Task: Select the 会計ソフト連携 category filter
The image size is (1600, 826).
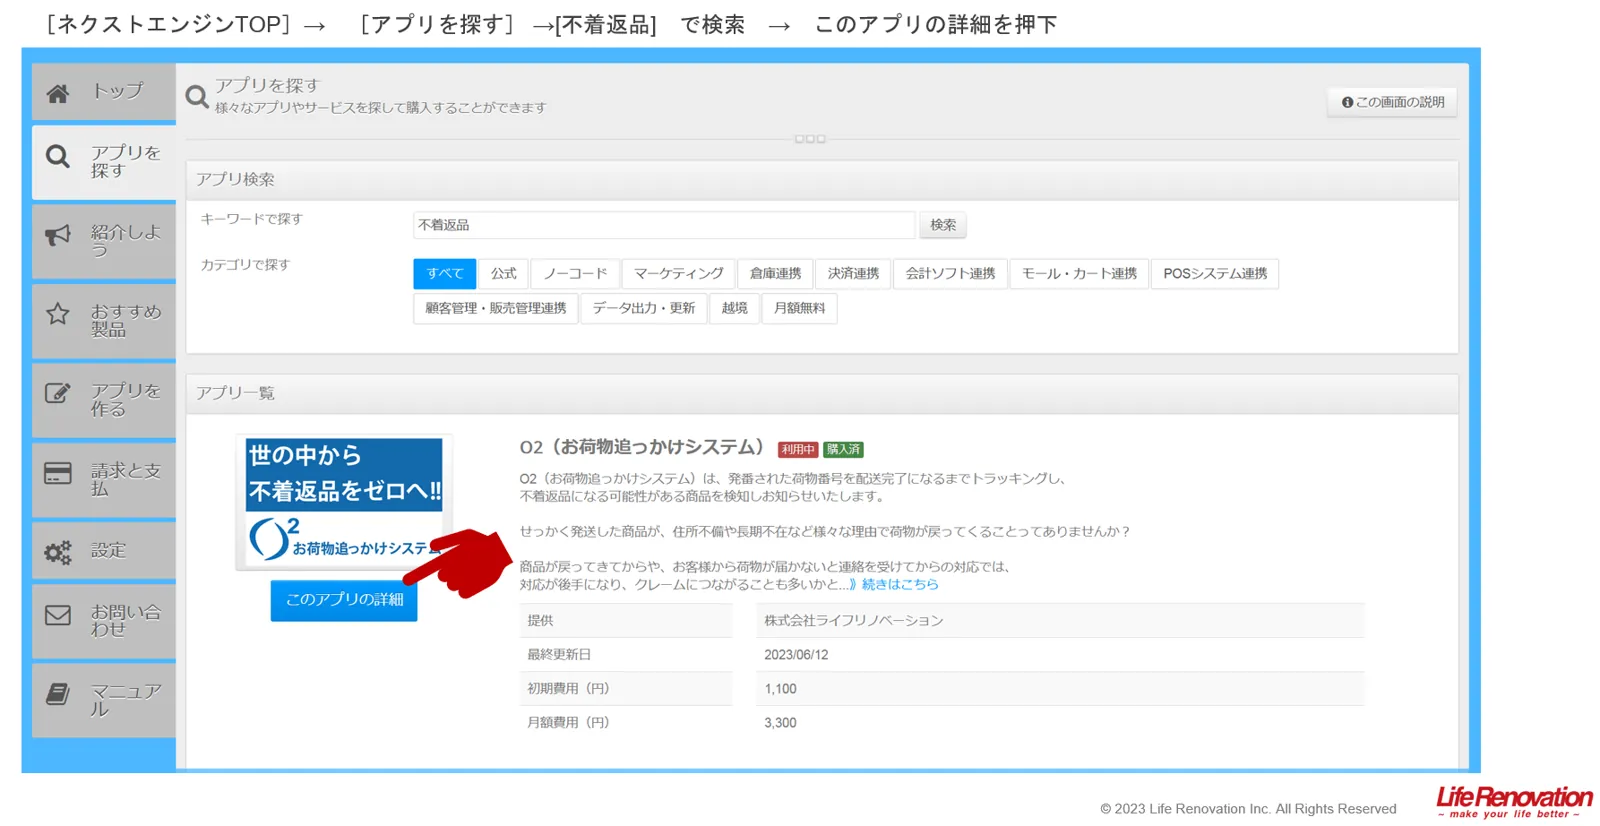Action: 950,273
